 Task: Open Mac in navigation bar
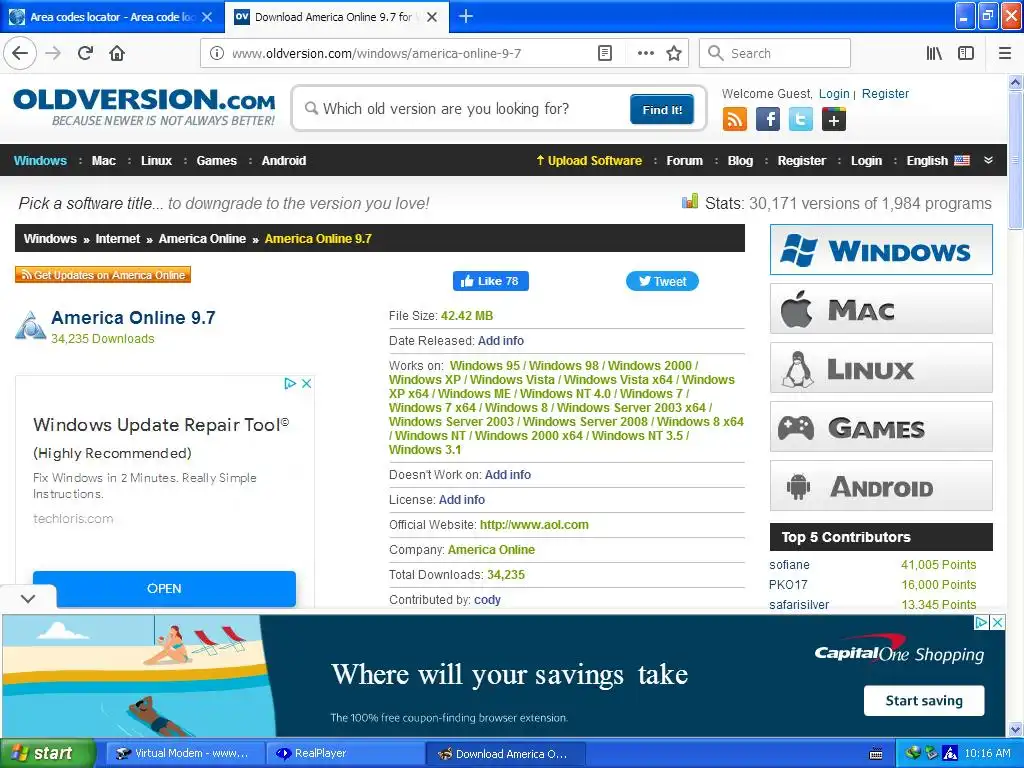coord(104,161)
